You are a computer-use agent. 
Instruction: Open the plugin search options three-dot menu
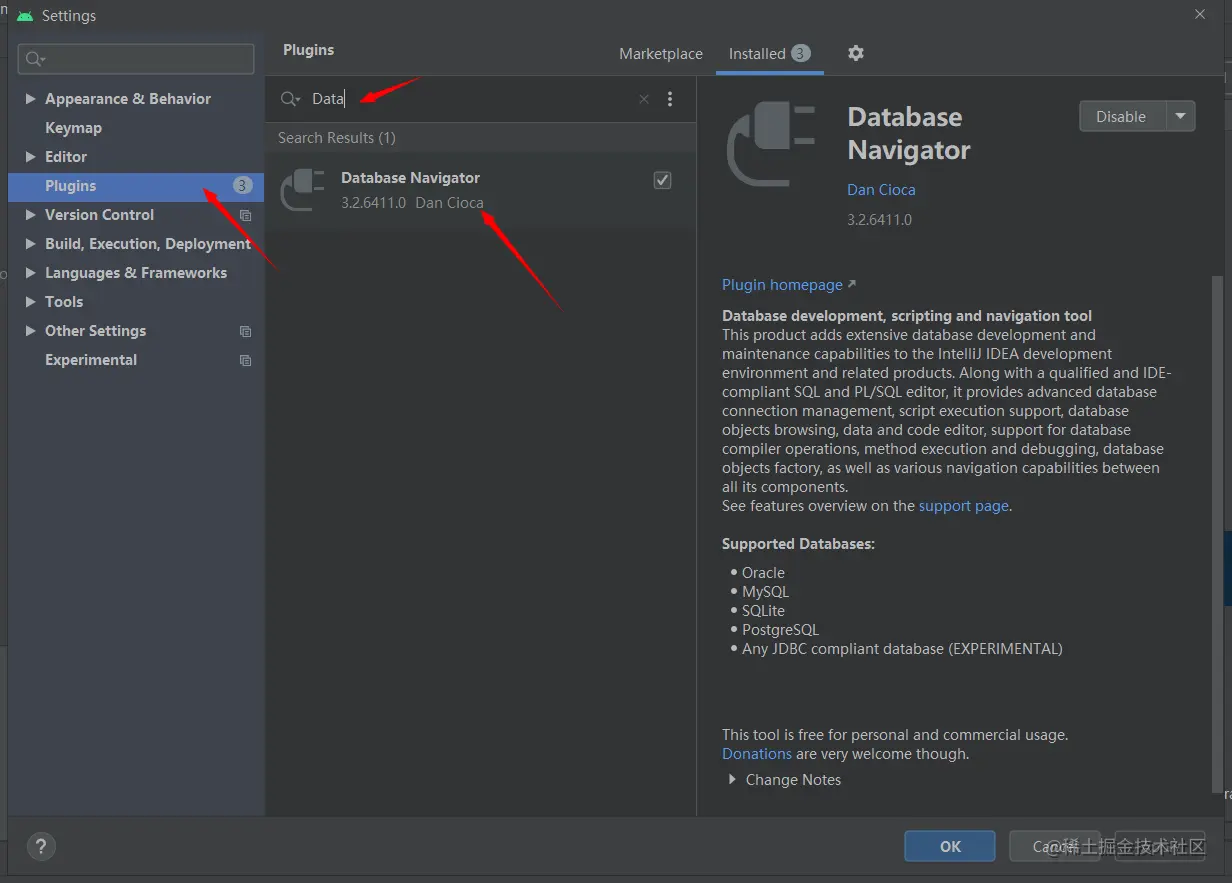670,99
